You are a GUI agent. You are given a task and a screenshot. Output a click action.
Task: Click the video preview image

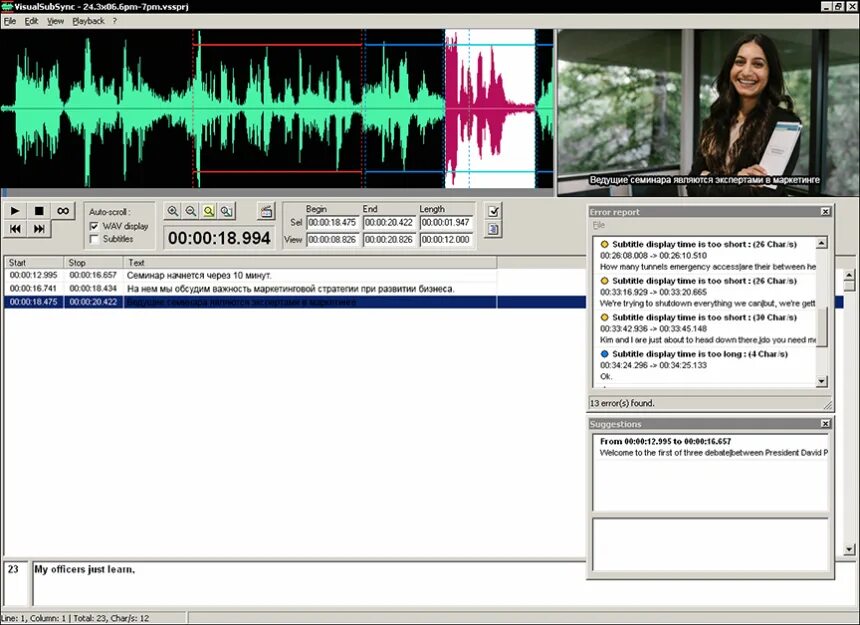tap(708, 112)
